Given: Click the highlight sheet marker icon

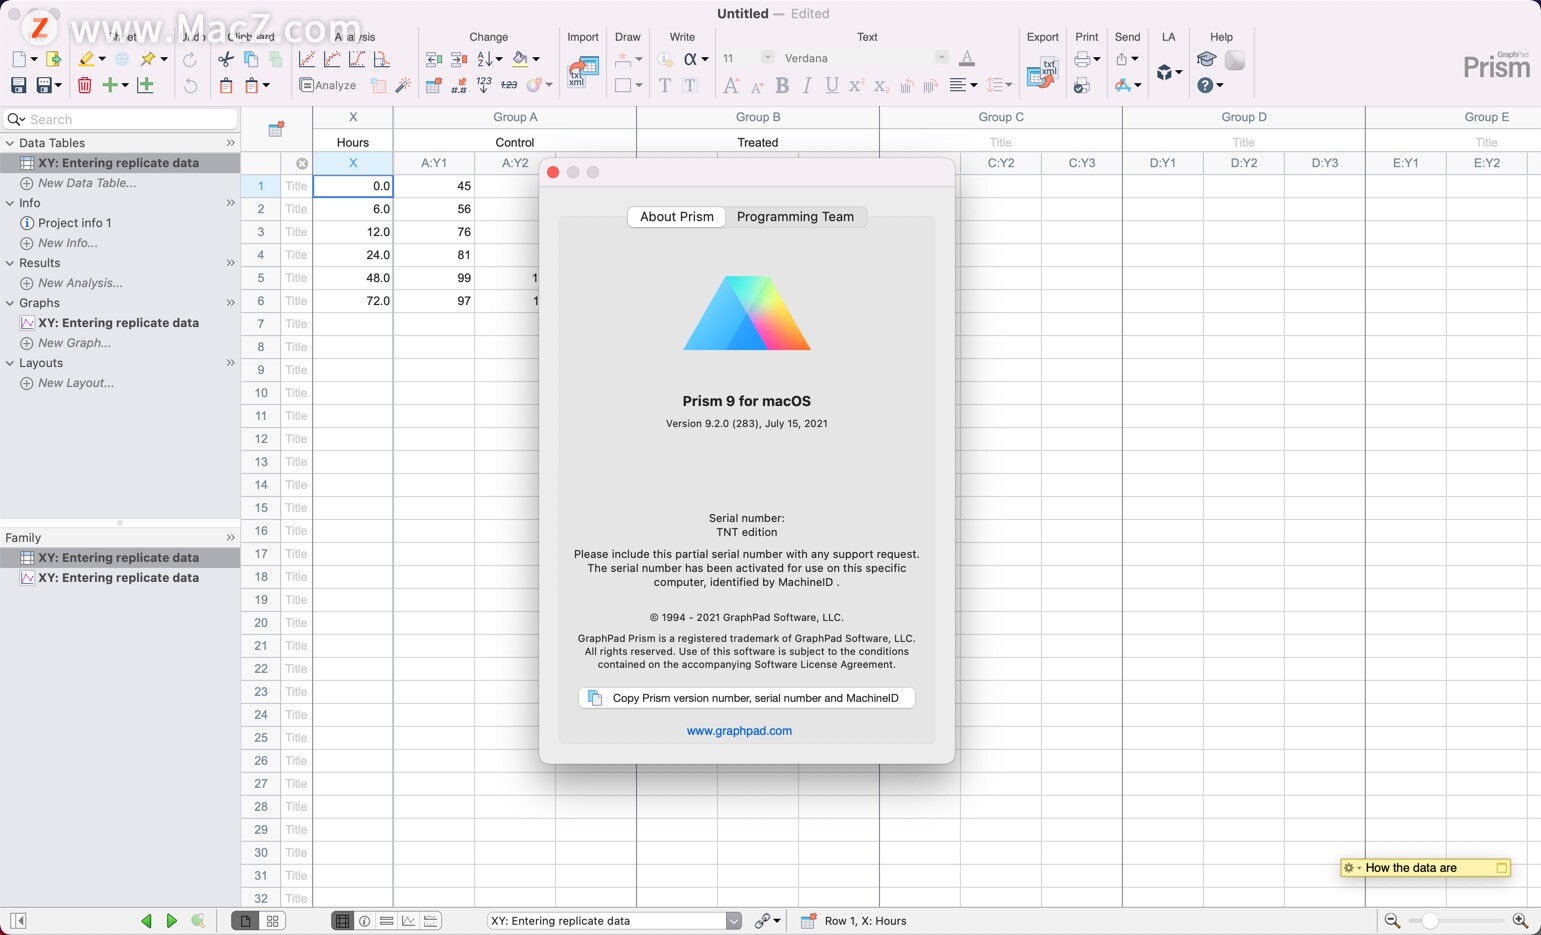Looking at the screenshot, I should coord(87,60).
